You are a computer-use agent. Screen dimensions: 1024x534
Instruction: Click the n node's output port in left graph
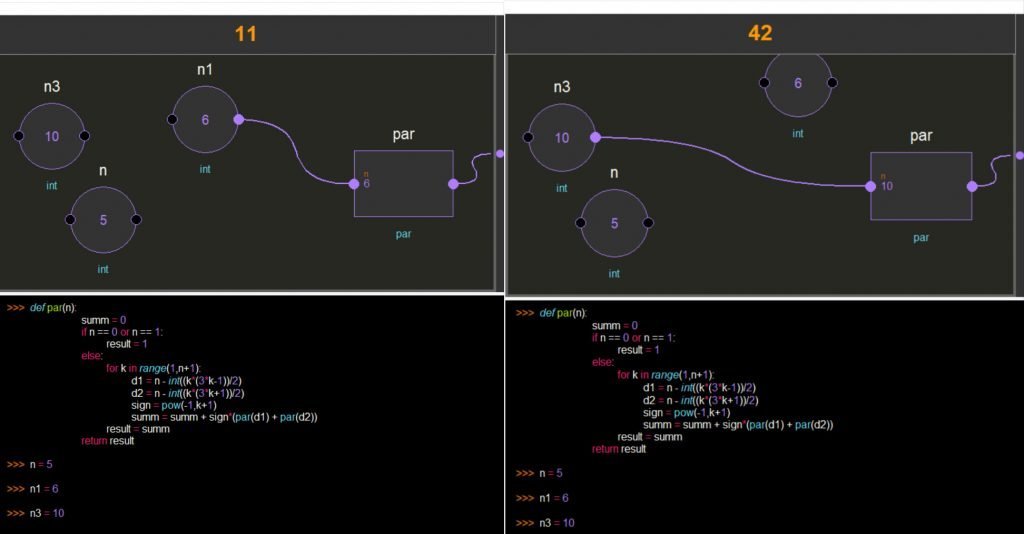coord(136,220)
